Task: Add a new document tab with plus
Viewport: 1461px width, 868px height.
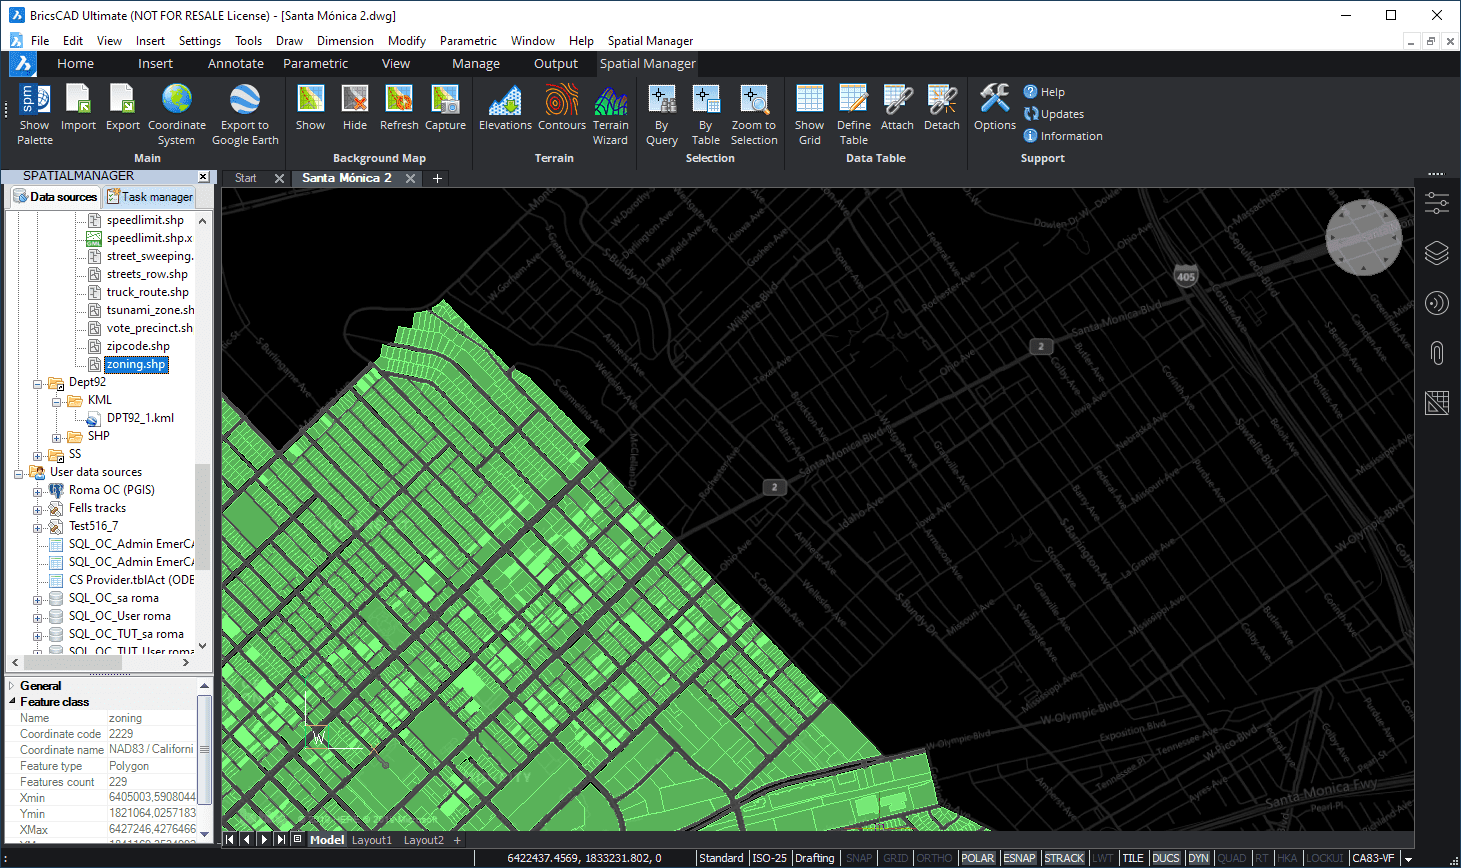Action: 437,178
